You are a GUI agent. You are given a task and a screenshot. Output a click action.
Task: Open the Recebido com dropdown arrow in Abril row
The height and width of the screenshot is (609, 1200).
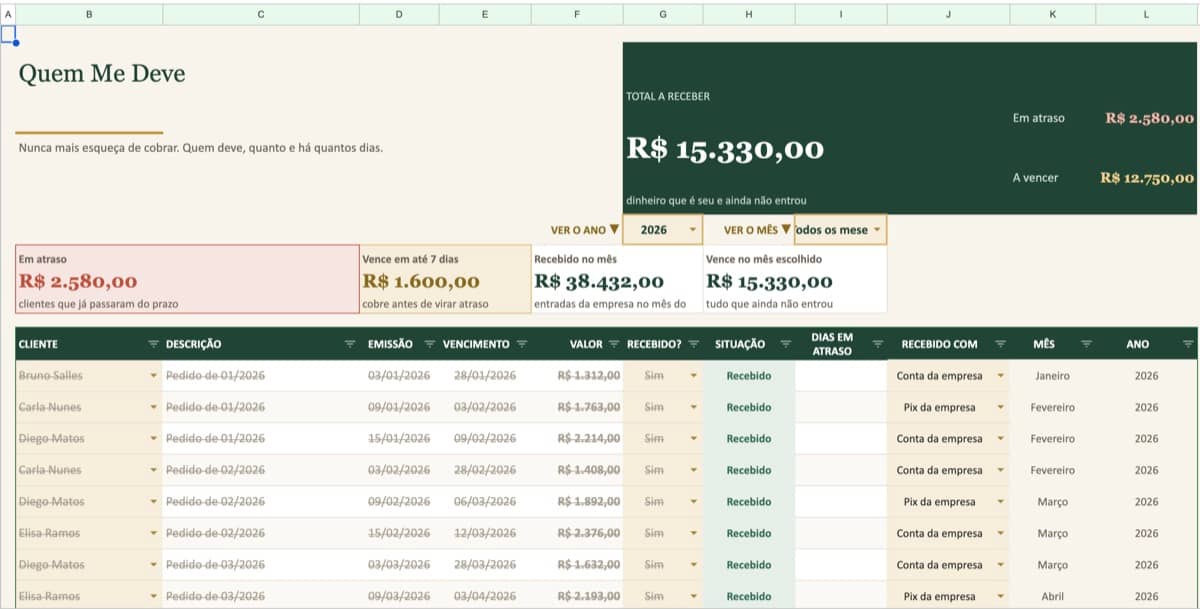click(x=1000, y=597)
